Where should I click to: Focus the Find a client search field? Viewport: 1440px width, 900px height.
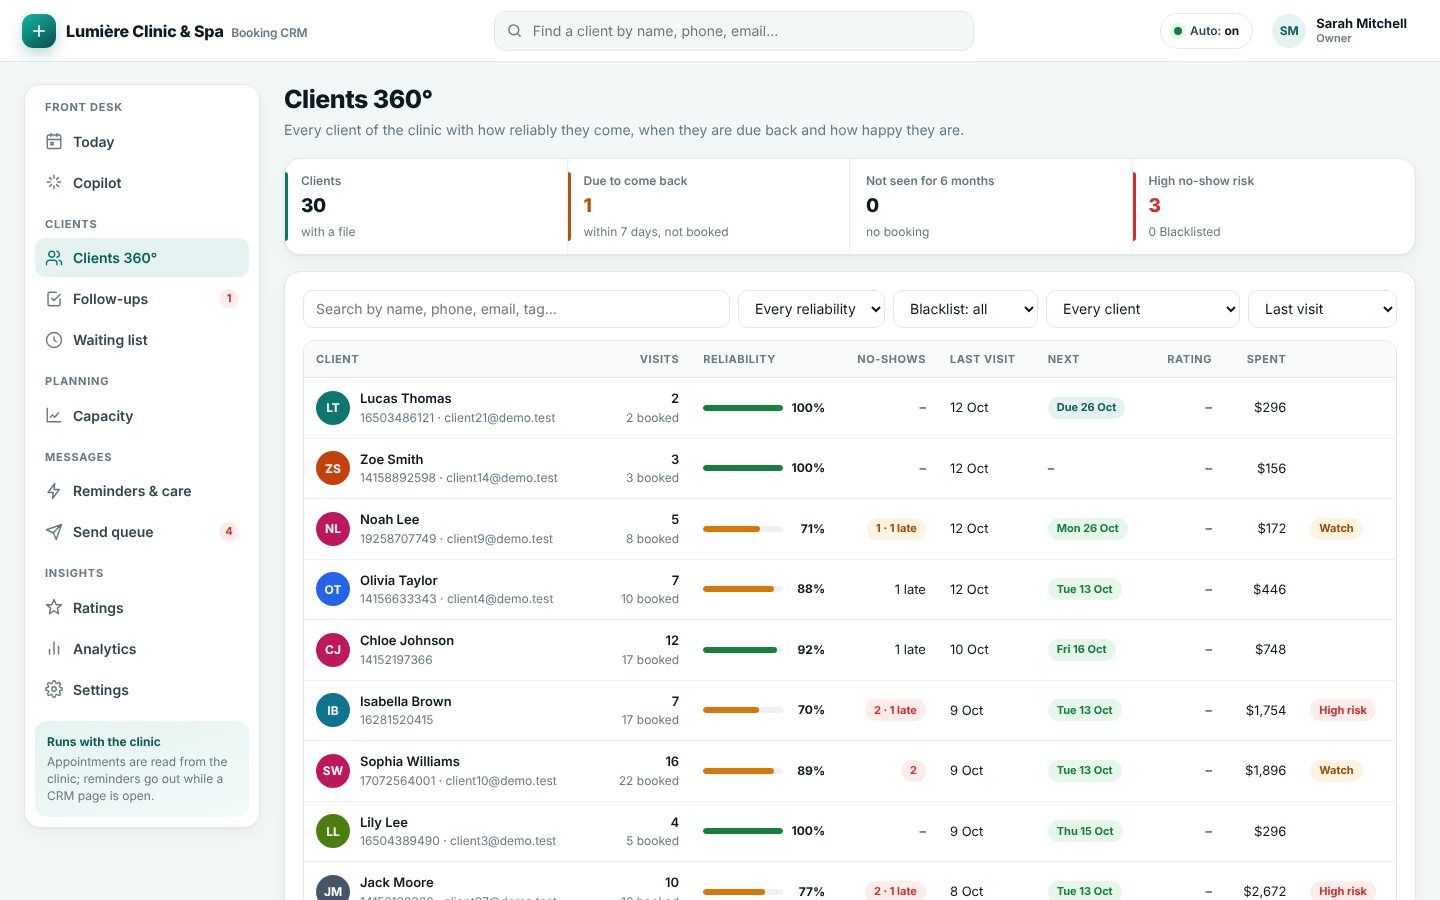click(x=734, y=31)
